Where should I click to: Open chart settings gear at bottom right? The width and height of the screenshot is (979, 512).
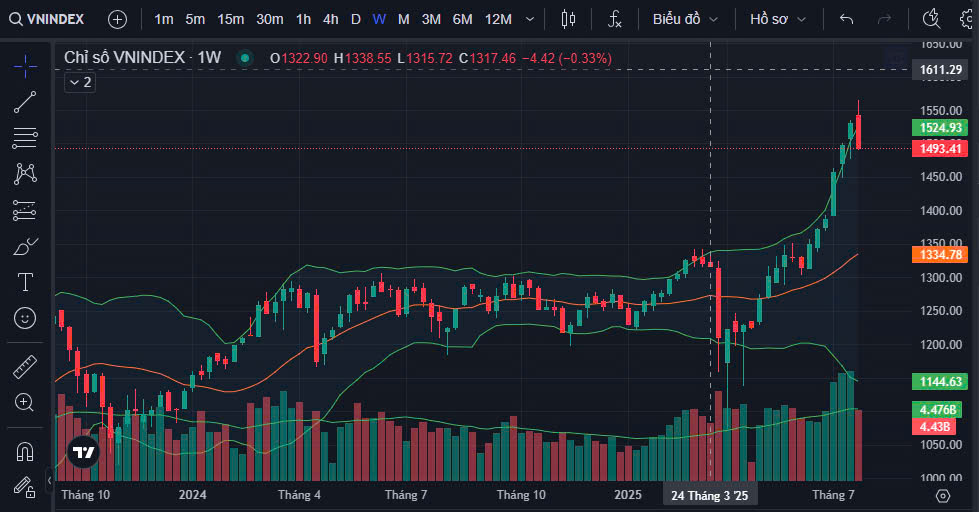pyautogui.click(x=943, y=495)
